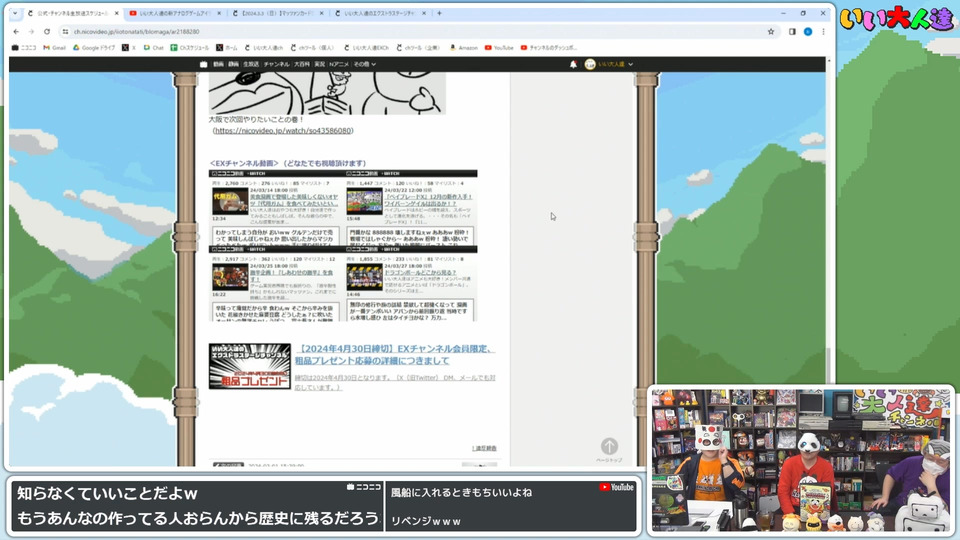
Task: Click the niconico TV logo in header
Action: (x=203, y=64)
